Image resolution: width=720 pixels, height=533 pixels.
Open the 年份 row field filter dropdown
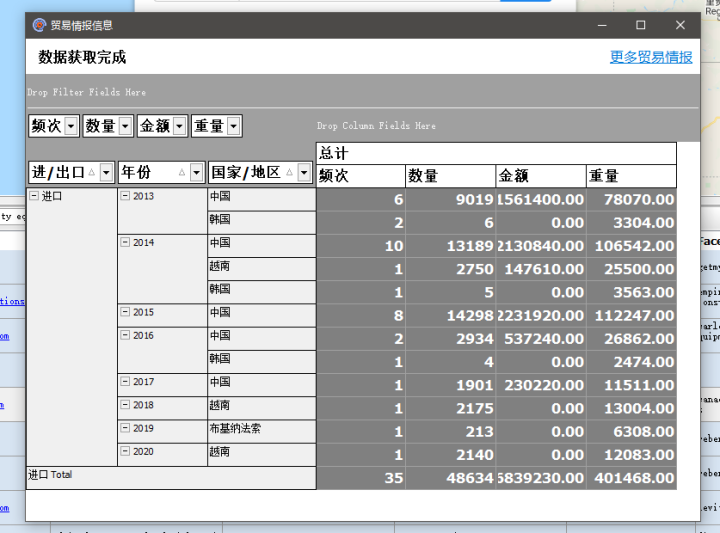coord(197,173)
